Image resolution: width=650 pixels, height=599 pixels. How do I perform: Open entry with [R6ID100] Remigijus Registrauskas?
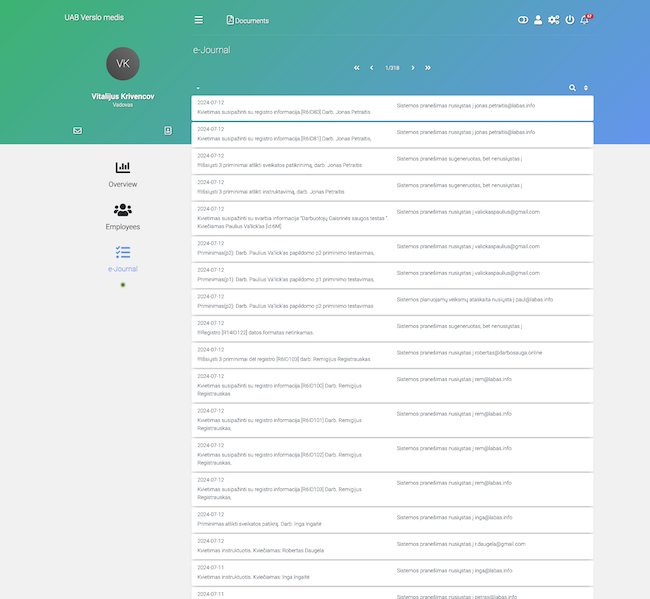click(x=392, y=386)
